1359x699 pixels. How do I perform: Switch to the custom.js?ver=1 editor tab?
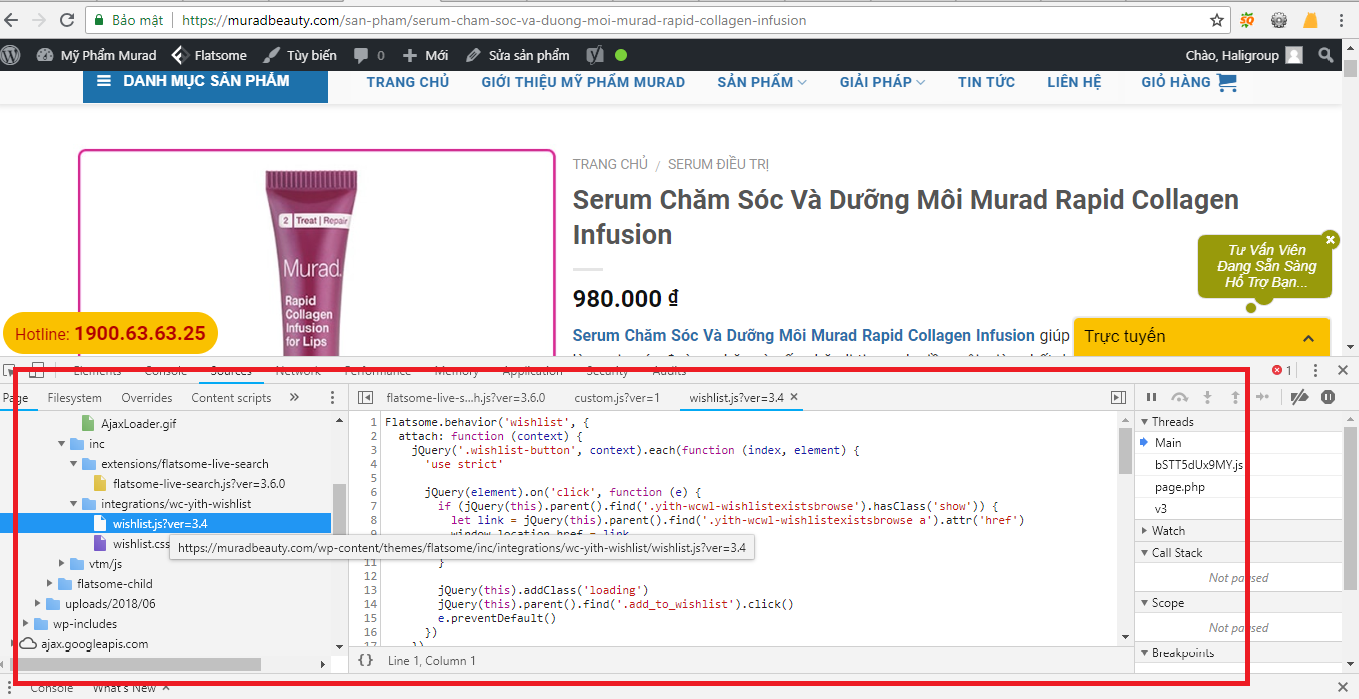[x=617, y=397]
